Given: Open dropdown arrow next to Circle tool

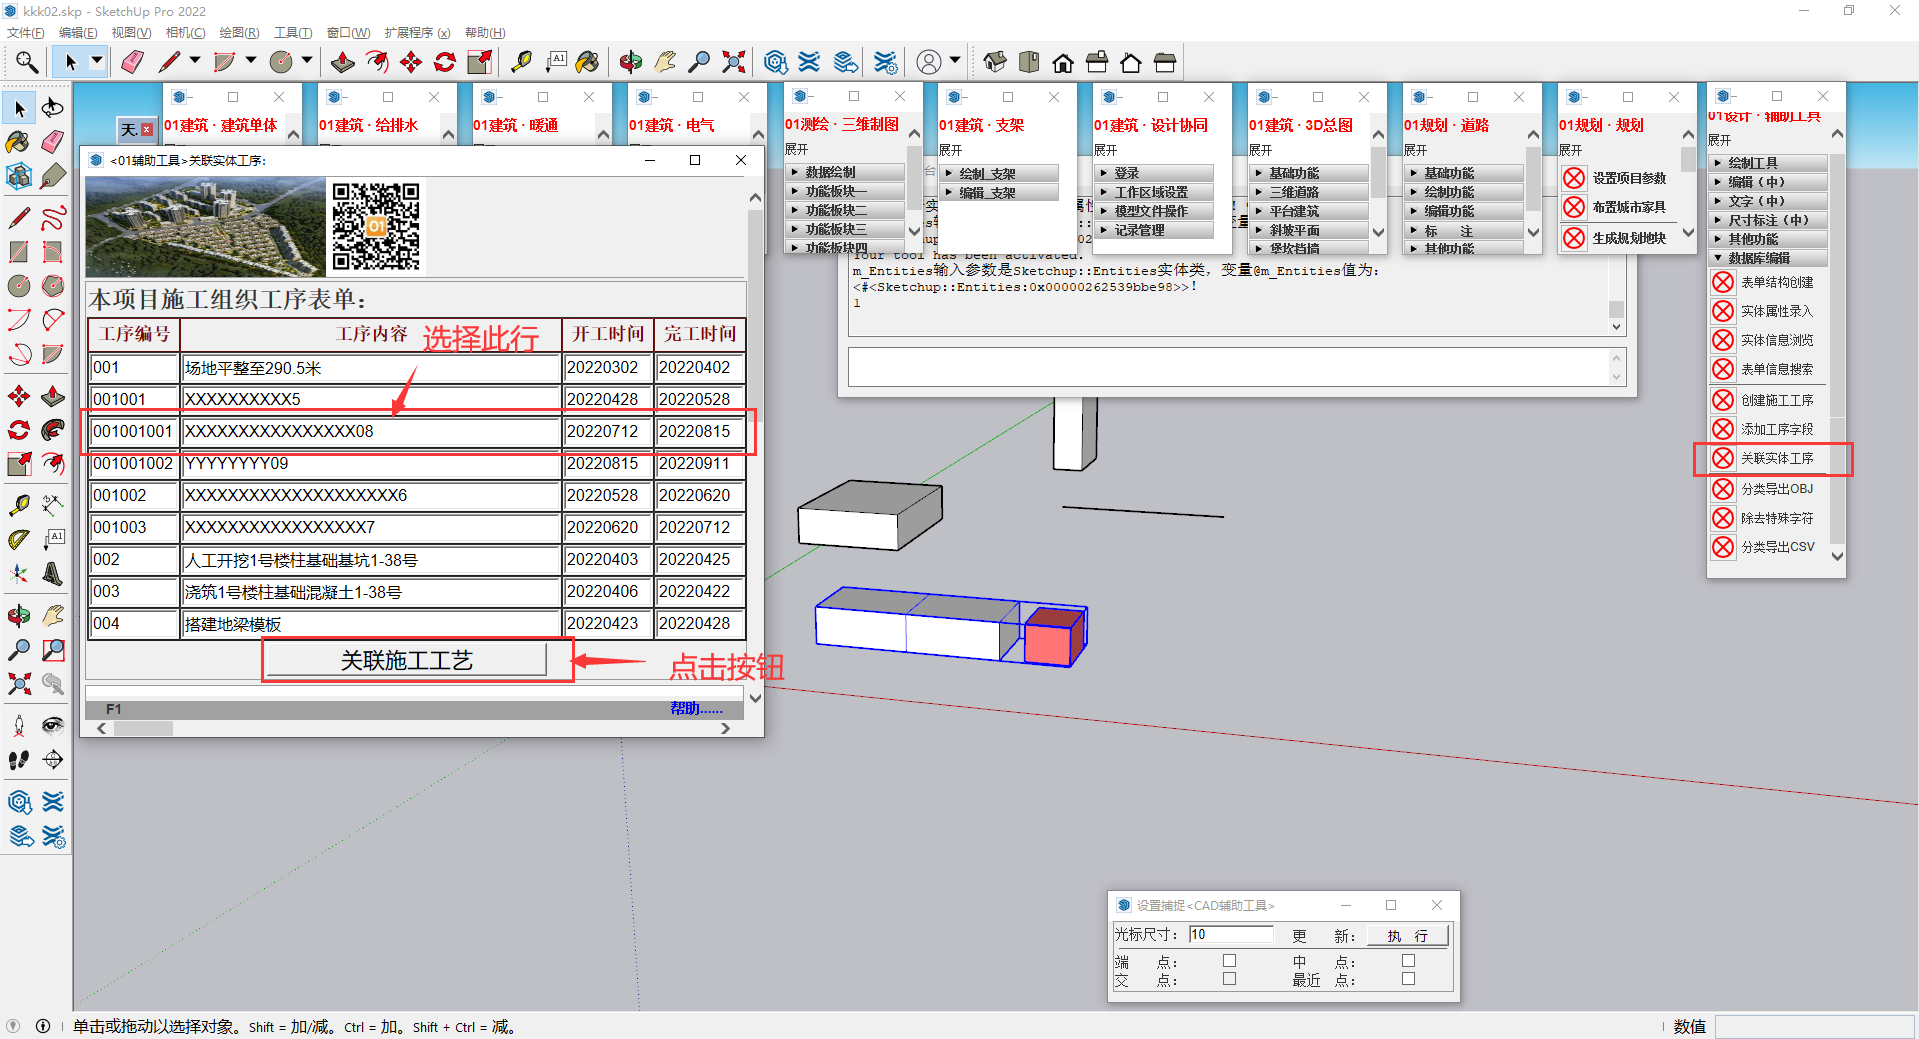Looking at the screenshot, I should pos(307,61).
